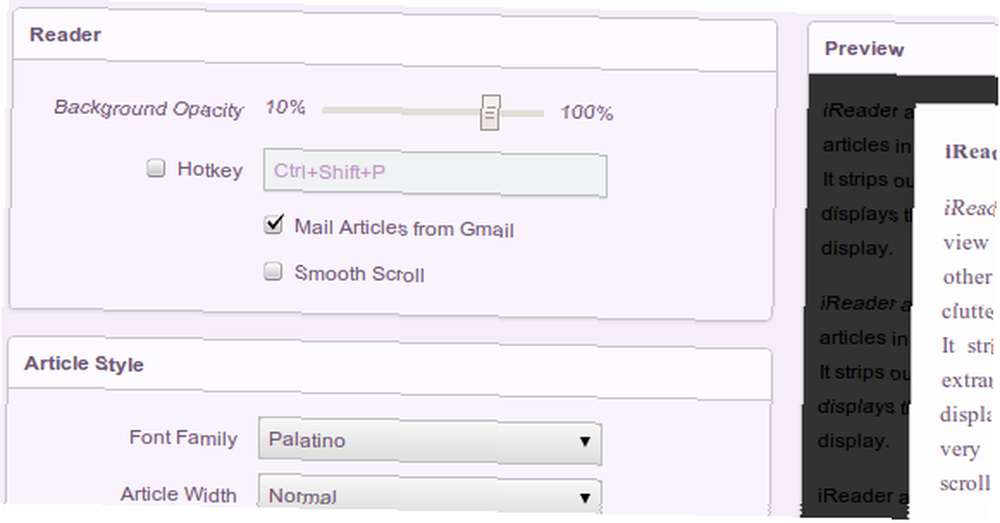1000x523 pixels.
Task: Click the arrow on the Font Family combo box
Action: pyautogui.click(x=584, y=441)
